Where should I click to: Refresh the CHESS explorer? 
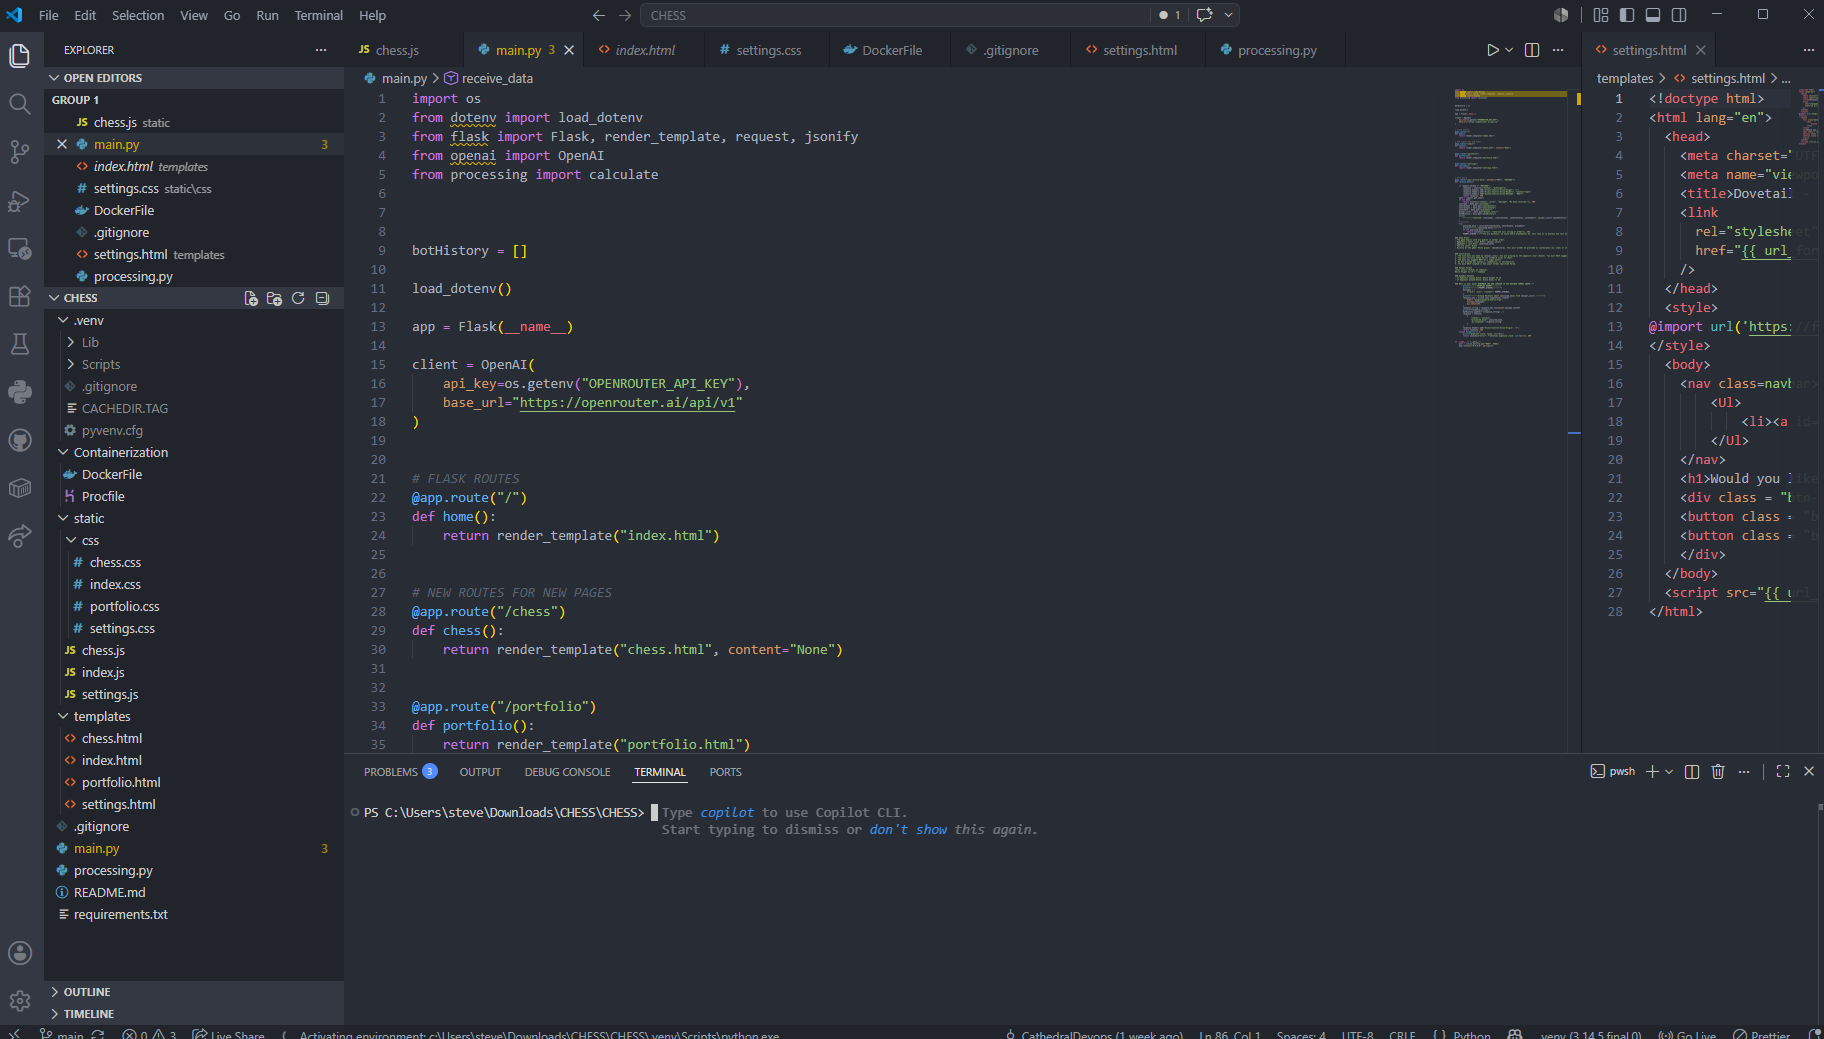pos(298,298)
